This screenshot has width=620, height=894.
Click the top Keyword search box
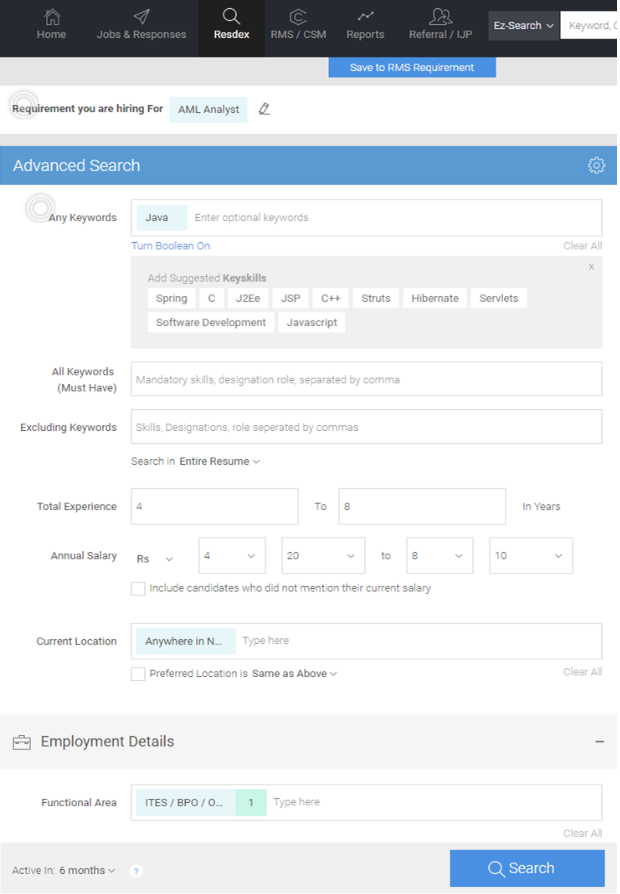(x=589, y=26)
